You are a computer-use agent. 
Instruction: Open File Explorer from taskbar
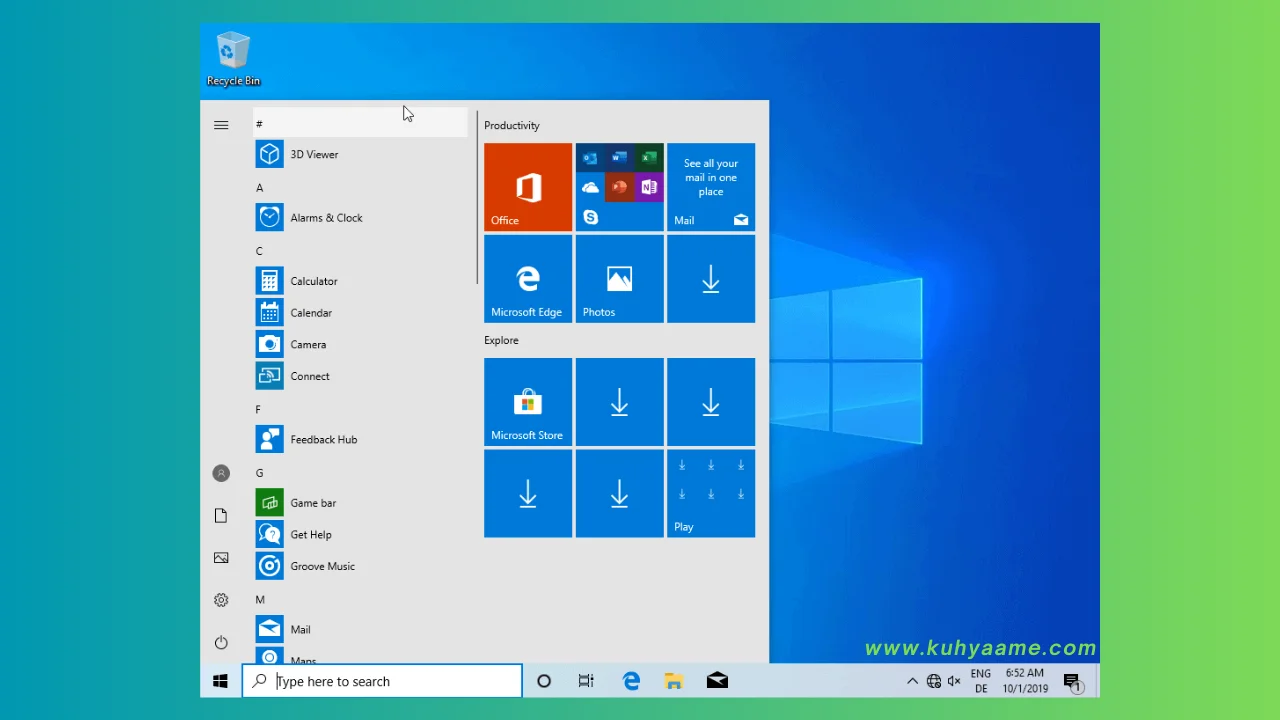tap(674, 681)
